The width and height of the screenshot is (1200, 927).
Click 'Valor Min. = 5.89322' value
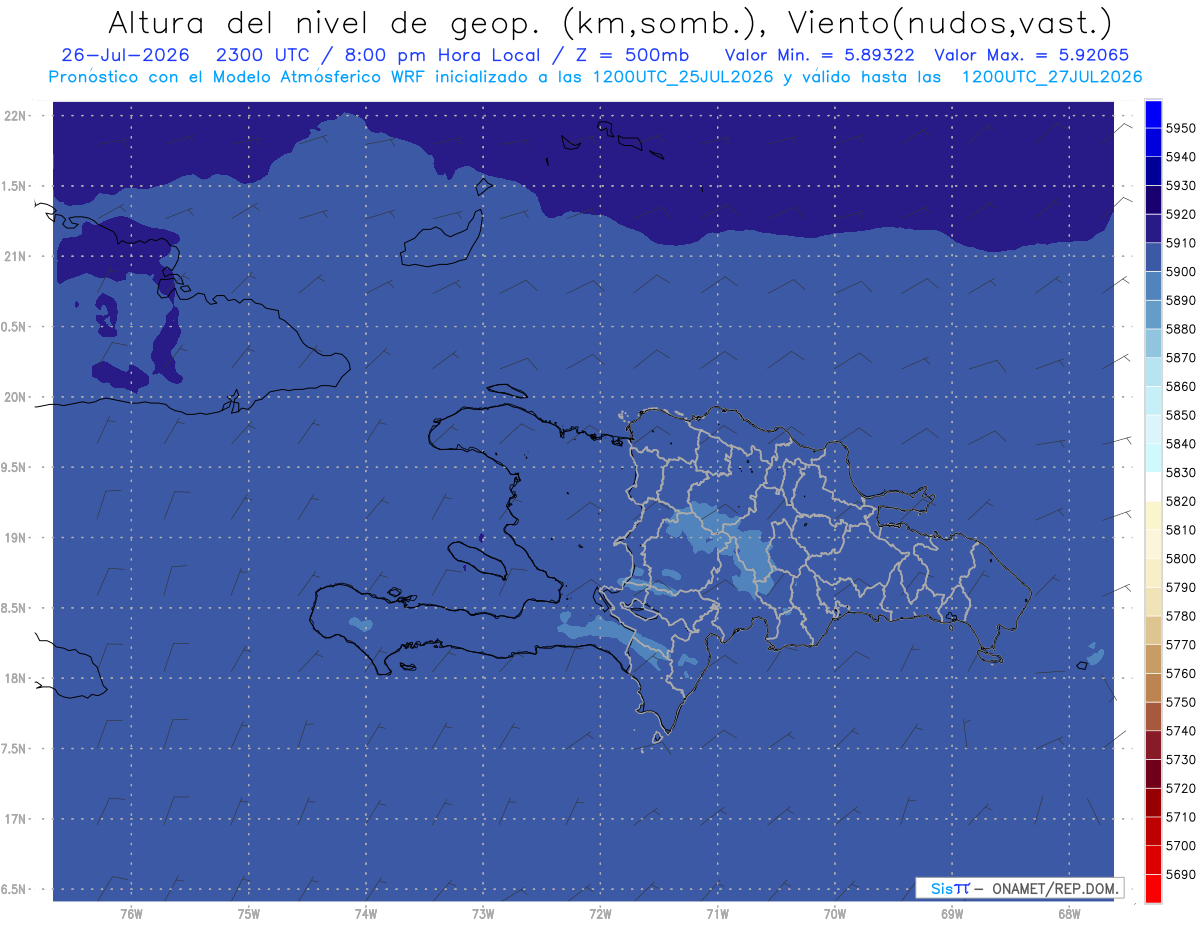819,55
